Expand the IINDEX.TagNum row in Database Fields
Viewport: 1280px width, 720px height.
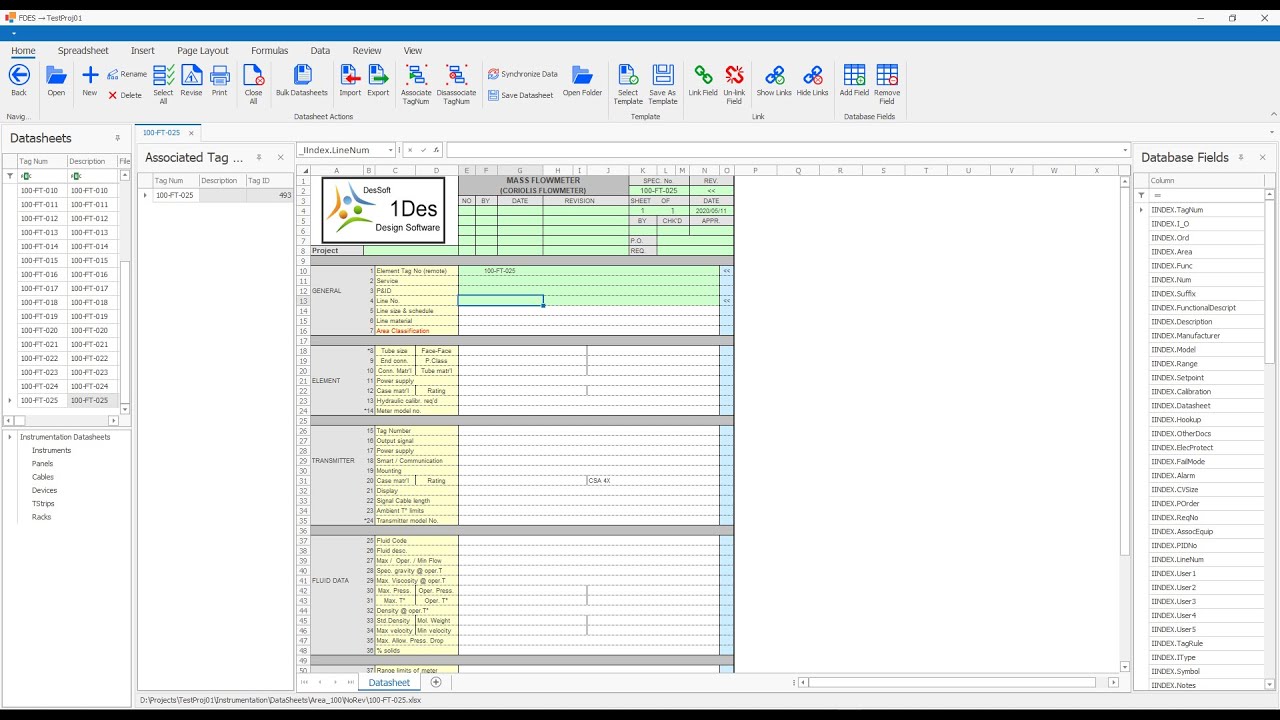click(1141, 210)
